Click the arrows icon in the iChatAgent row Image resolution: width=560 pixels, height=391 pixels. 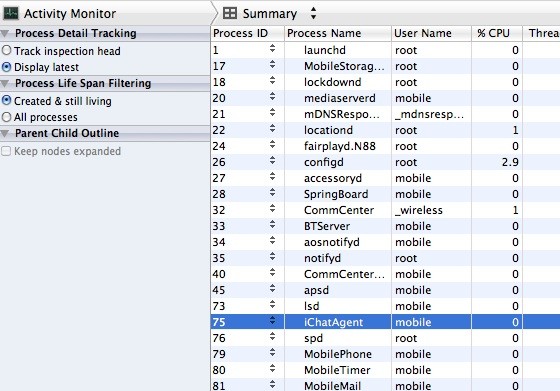tap(272, 321)
